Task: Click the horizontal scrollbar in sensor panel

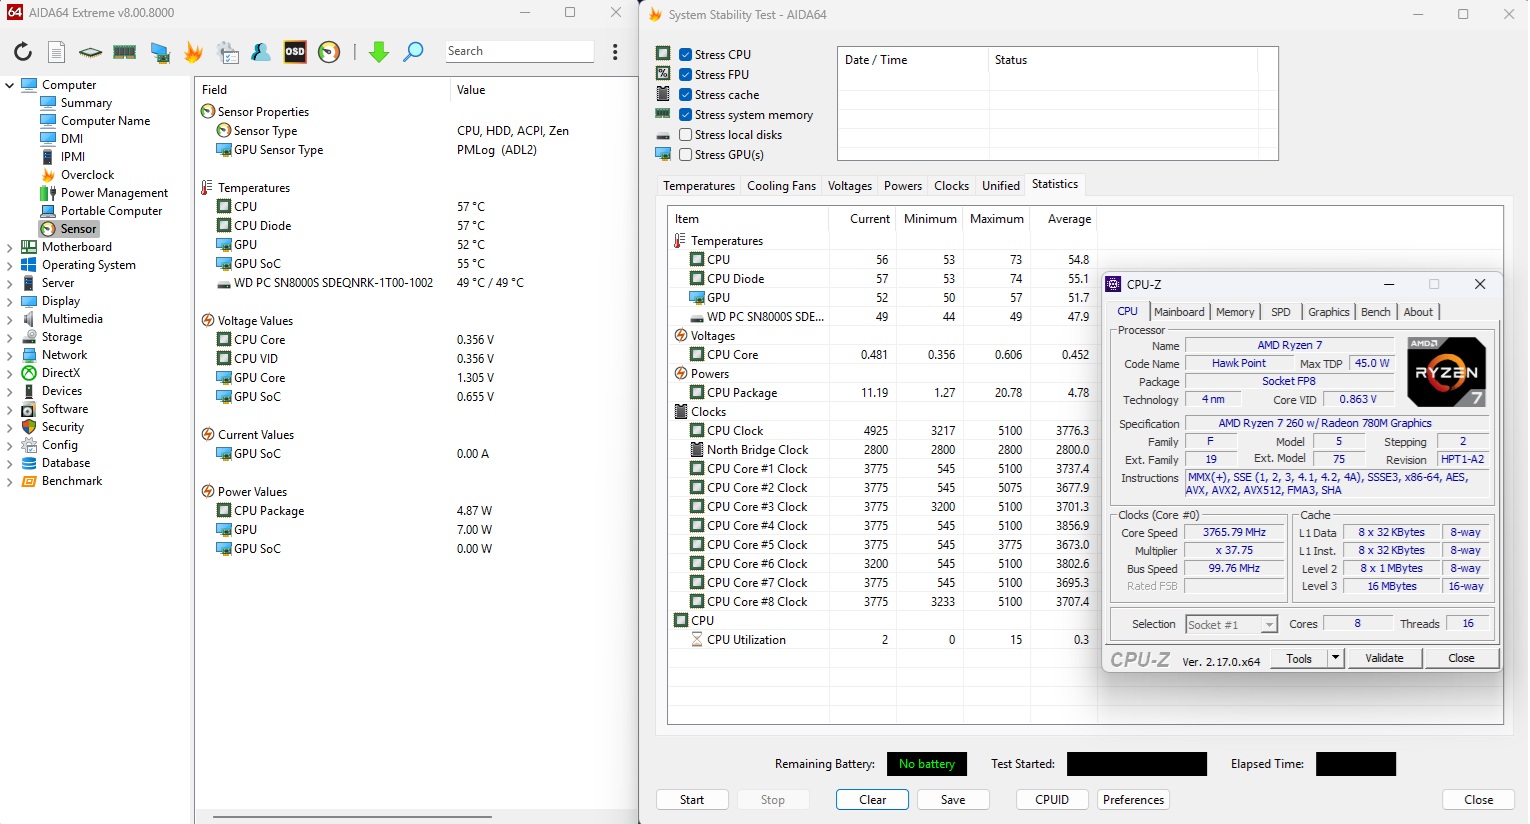Action: (352, 816)
